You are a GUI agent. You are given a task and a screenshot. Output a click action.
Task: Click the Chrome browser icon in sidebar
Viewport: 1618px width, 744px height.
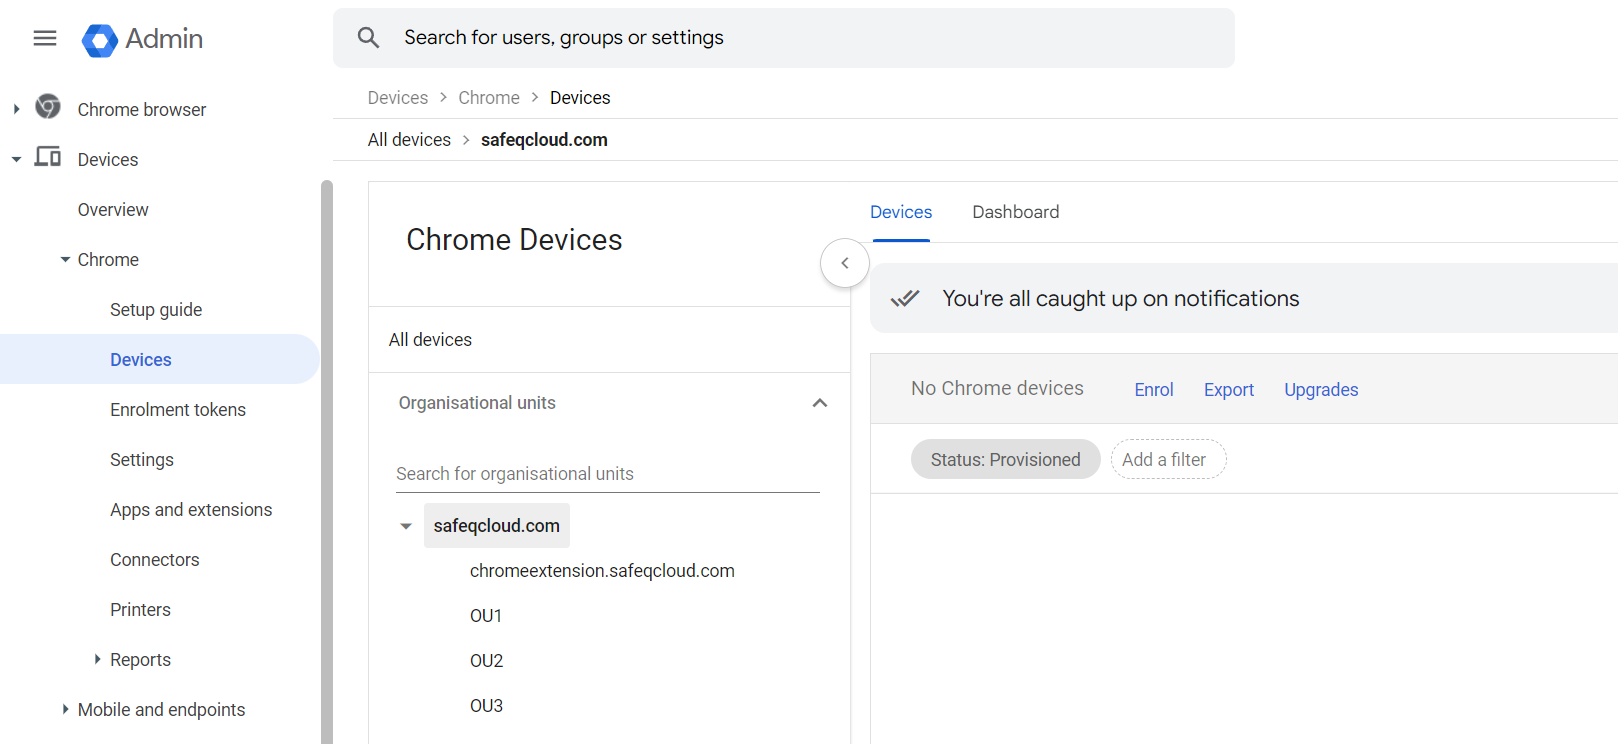48,107
